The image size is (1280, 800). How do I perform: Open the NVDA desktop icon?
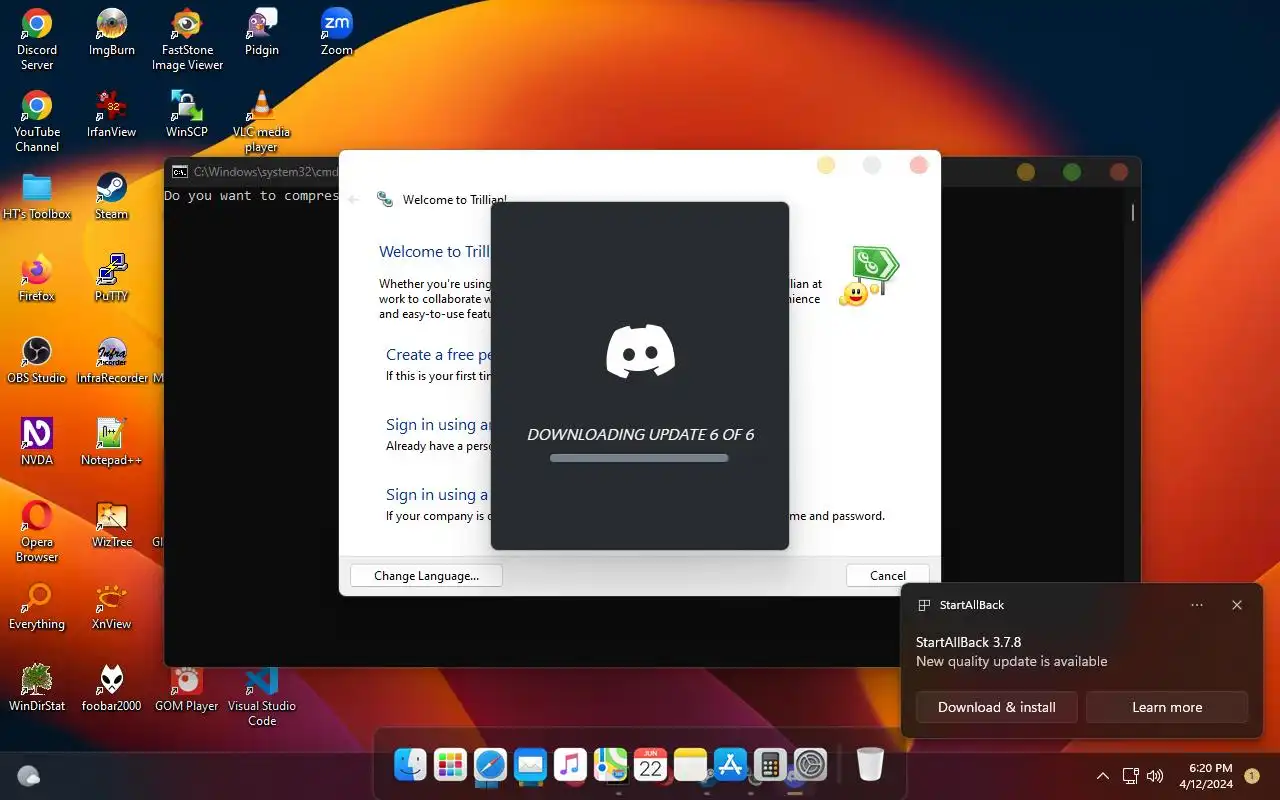(37, 443)
